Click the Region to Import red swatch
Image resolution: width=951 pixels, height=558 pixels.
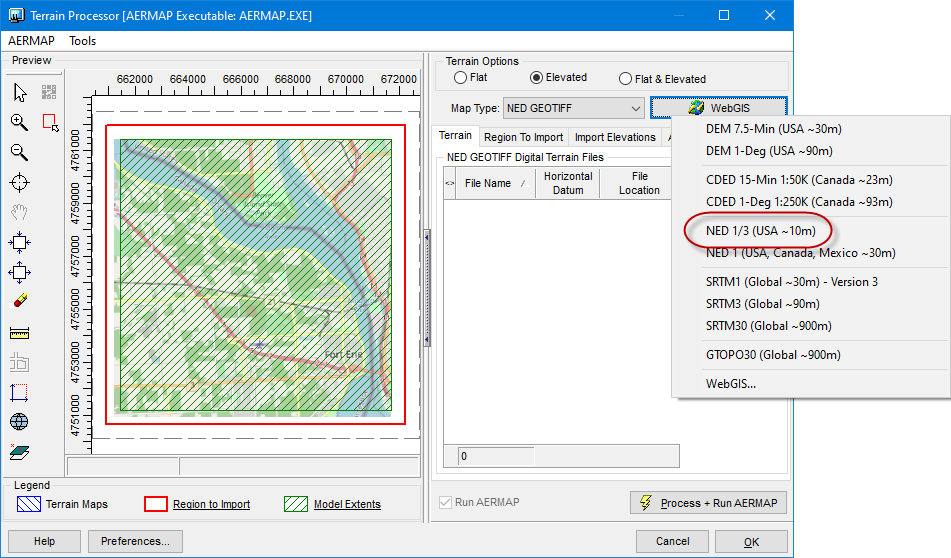click(156, 504)
